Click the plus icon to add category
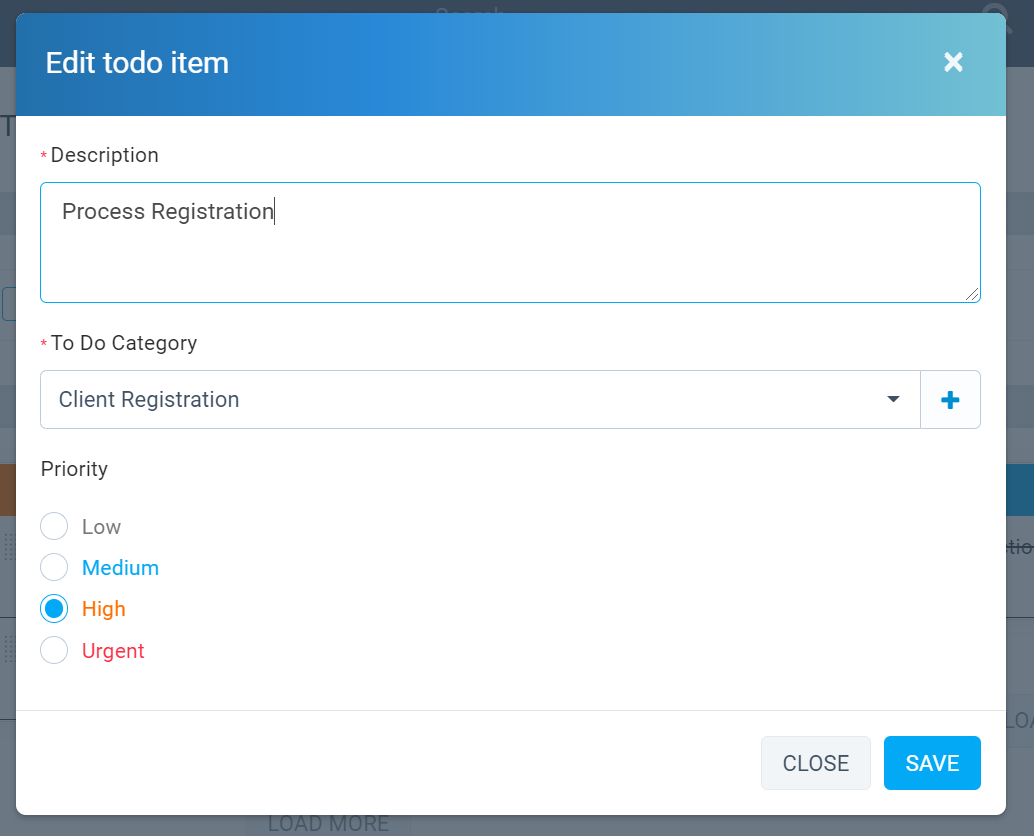Viewport: 1034px width, 836px height. [x=950, y=400]
